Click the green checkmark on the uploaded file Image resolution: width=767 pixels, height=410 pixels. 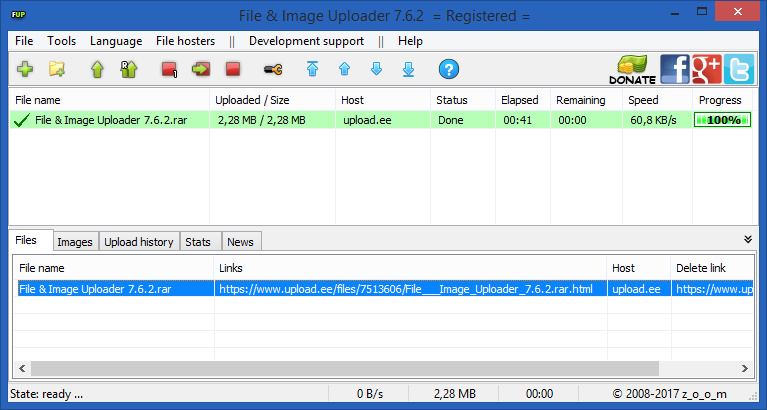coord(22,120)
